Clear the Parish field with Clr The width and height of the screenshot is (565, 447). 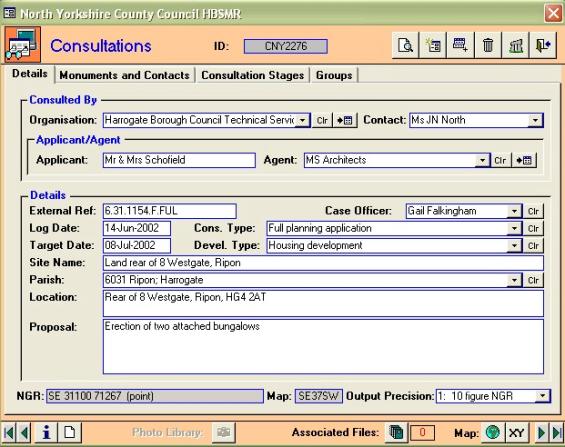533,280
